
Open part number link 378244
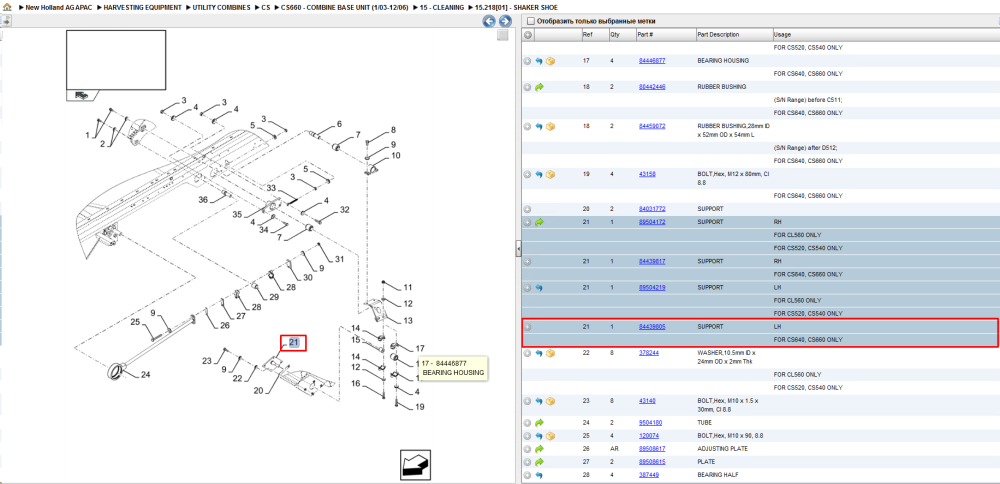point(649,353)
